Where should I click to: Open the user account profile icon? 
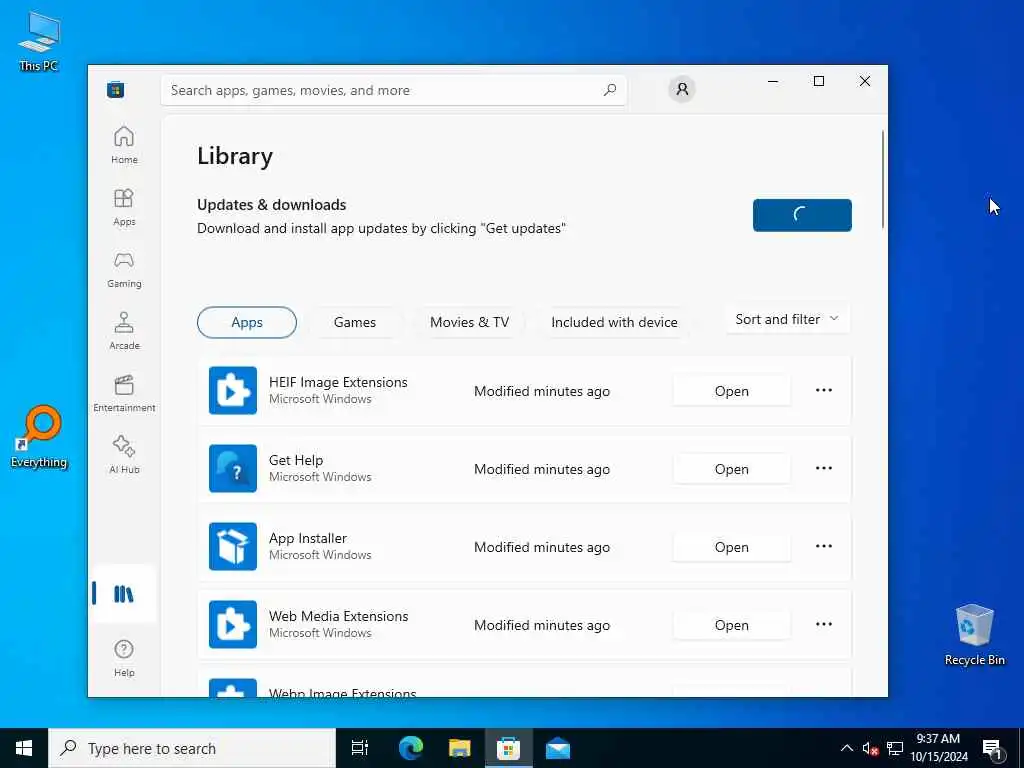(682, 89)
